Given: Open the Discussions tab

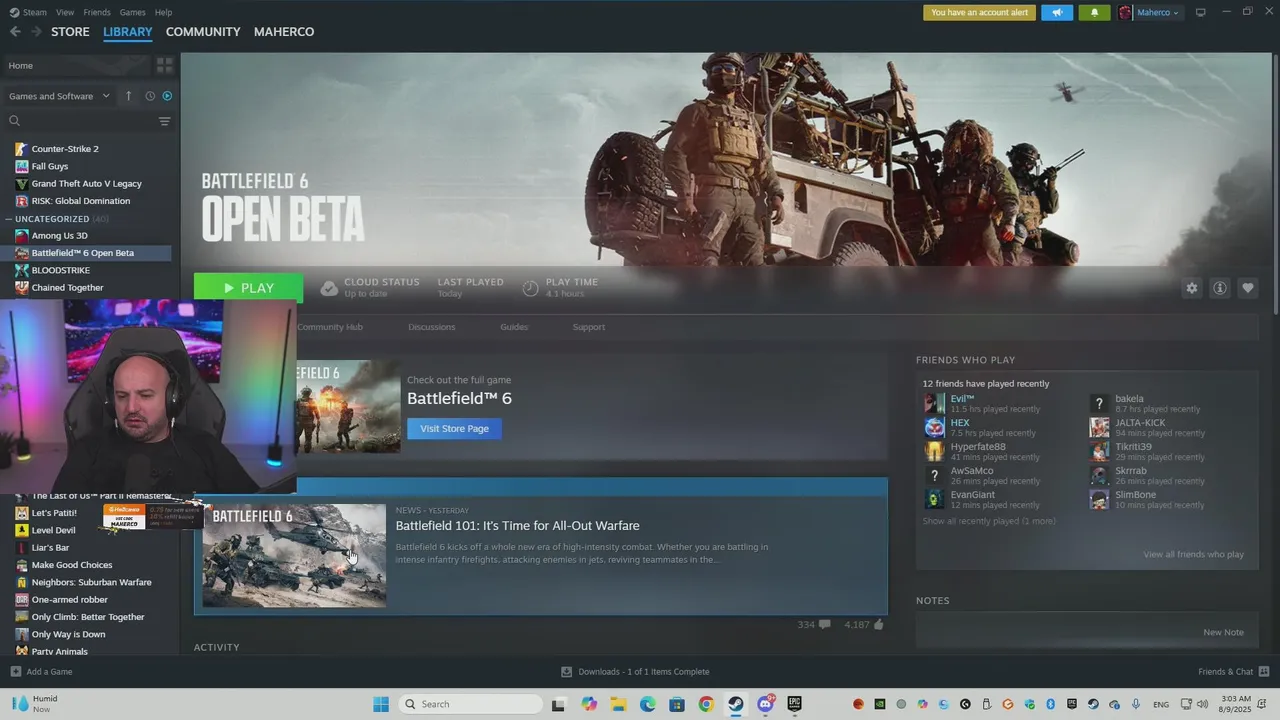Looking at the screenshot, I should click(x=432, y=327).
